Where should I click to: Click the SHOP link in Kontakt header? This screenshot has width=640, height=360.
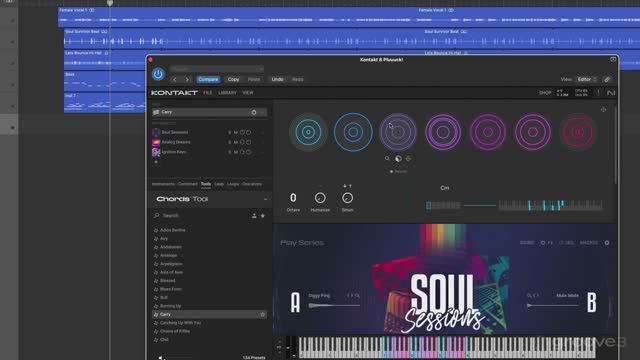545,93
